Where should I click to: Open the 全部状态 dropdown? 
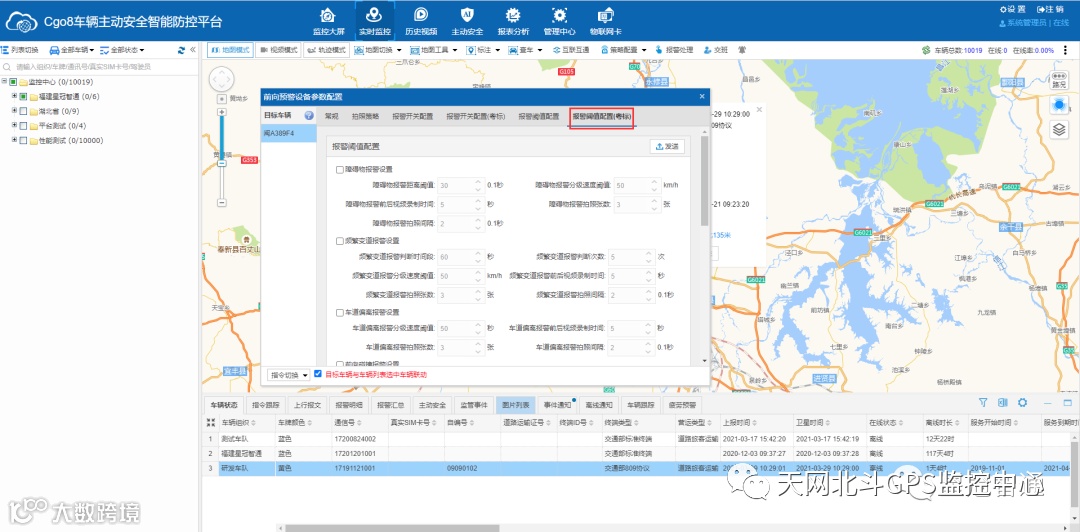pyautogui.click(x=122, y=50)
